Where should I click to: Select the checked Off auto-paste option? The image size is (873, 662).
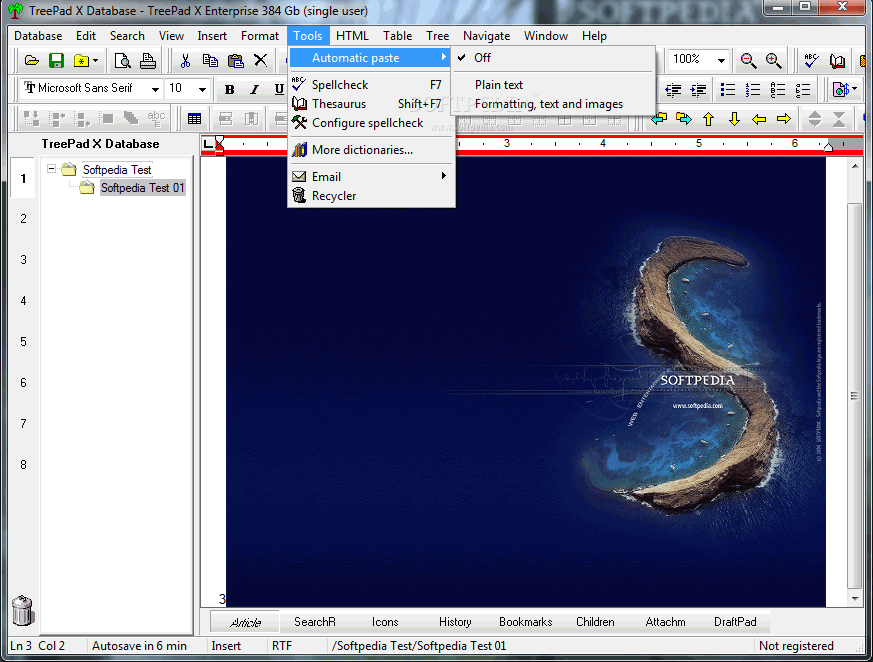pyautogui.click(x=553, y=57)
